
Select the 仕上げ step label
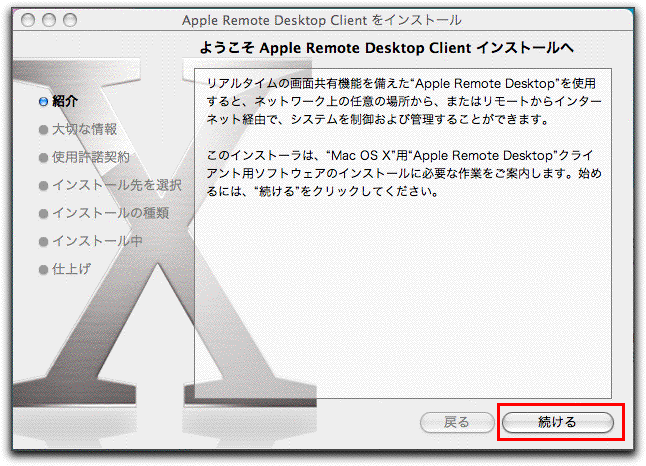[x=71, y=269]
